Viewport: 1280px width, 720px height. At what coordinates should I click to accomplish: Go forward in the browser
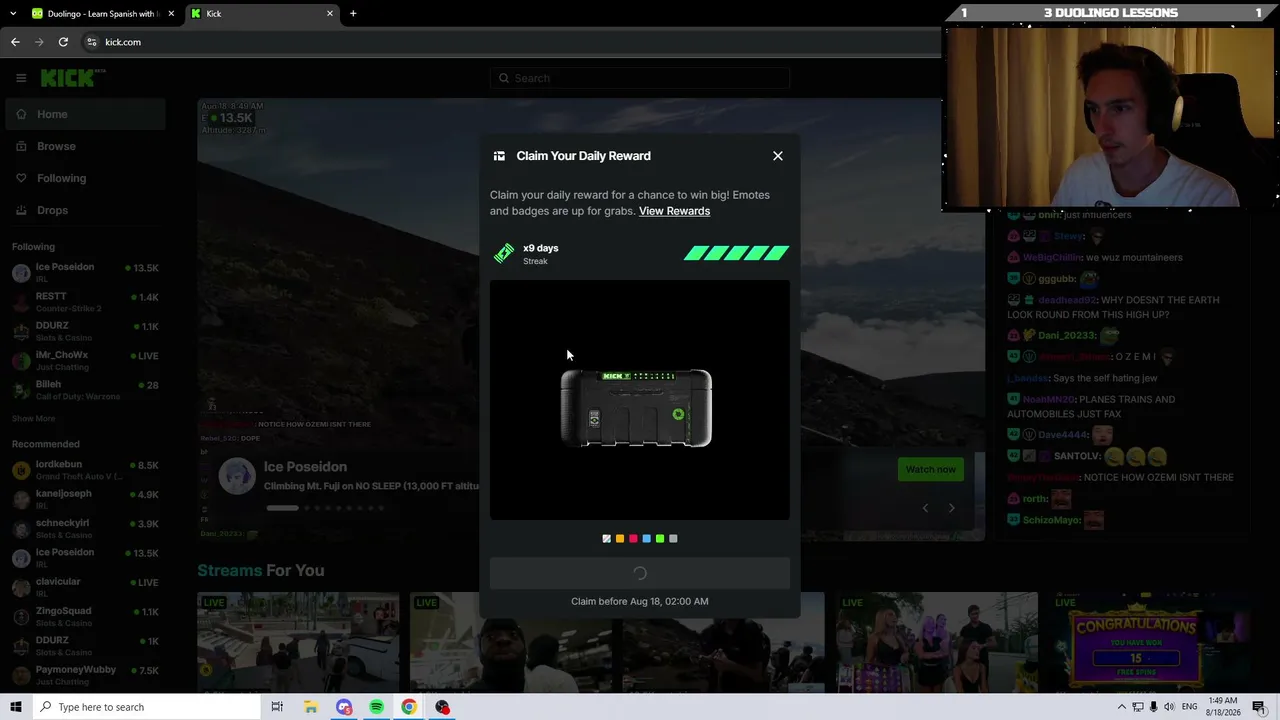(39, 42)
